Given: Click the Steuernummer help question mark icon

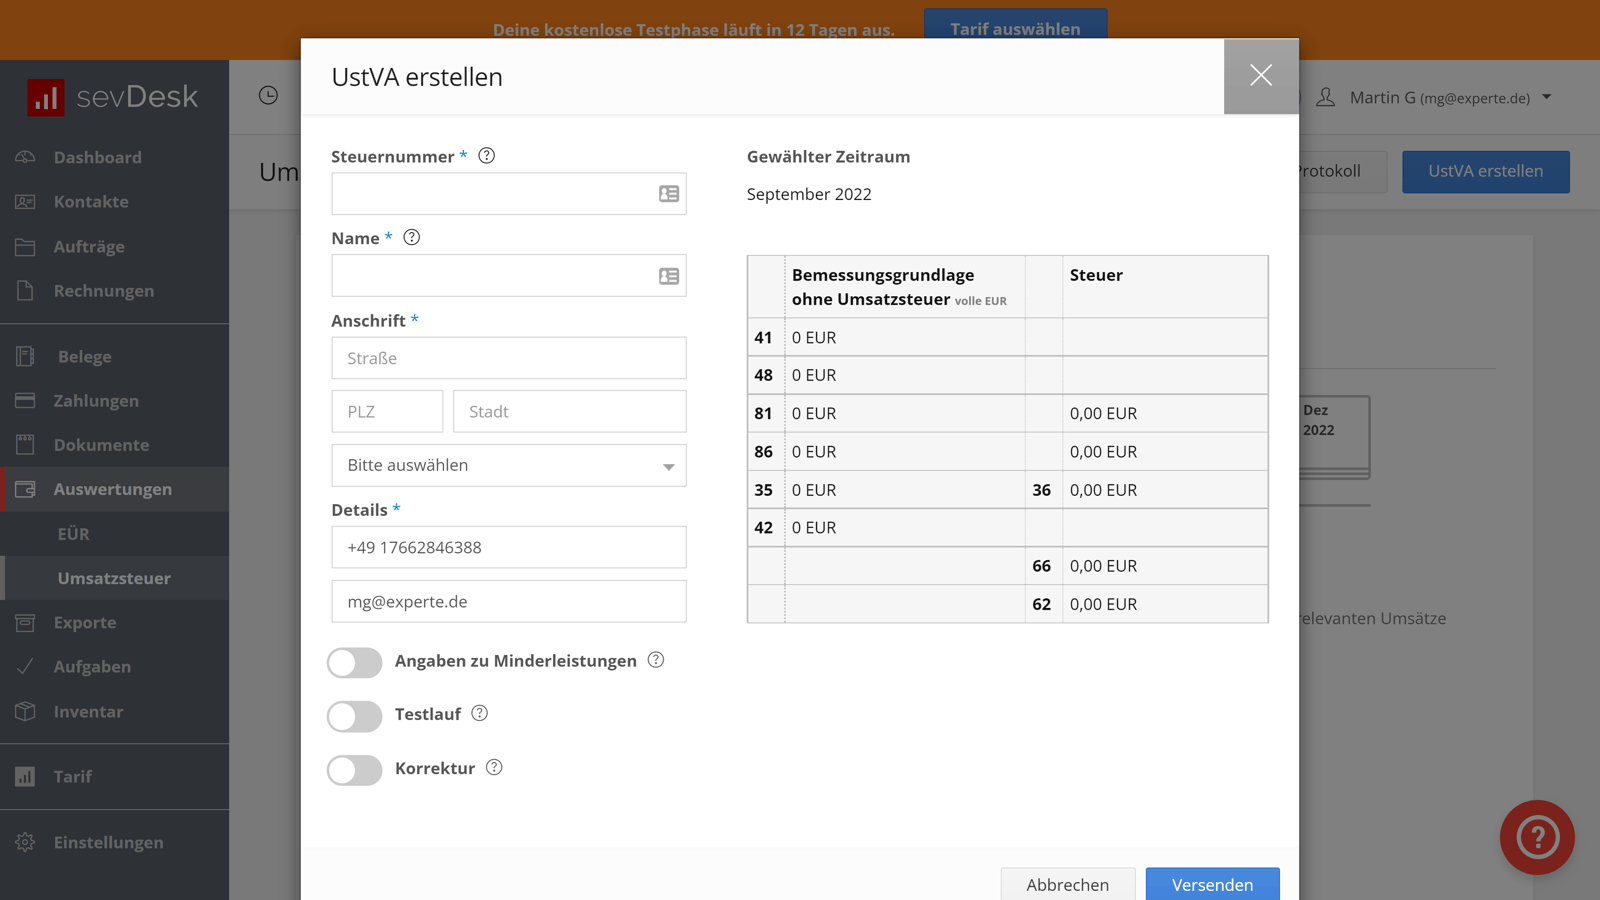Looking at the screenshot, I should coord(487,156).
